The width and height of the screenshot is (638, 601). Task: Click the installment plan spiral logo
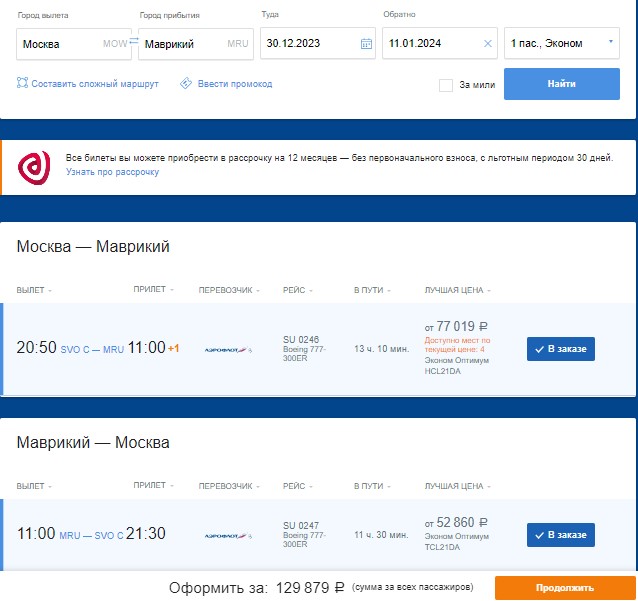point(34,167)
